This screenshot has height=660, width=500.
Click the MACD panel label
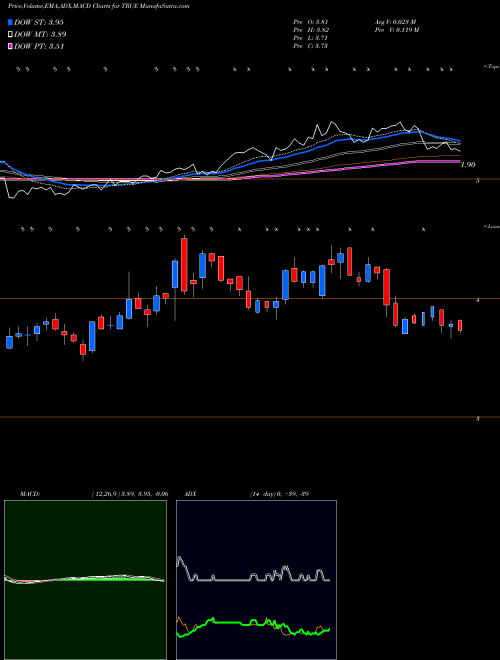[30, 494]
